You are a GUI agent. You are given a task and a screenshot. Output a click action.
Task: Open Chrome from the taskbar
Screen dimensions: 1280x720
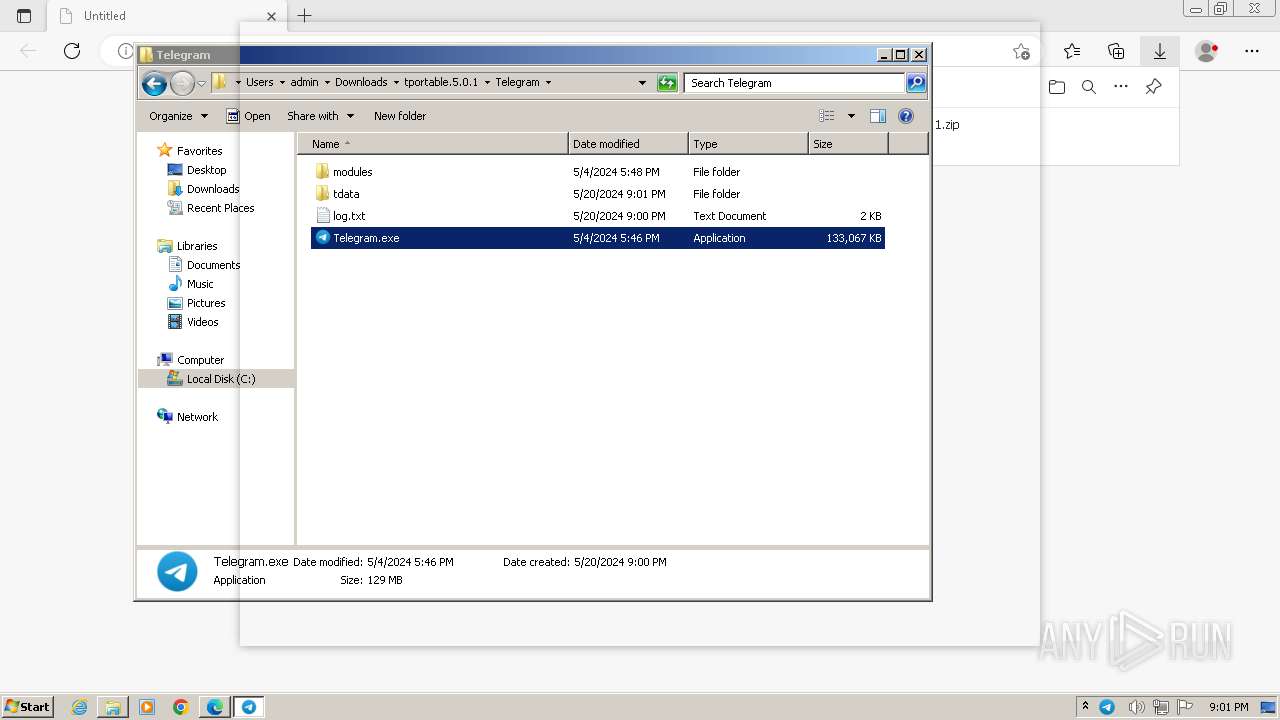180,707
